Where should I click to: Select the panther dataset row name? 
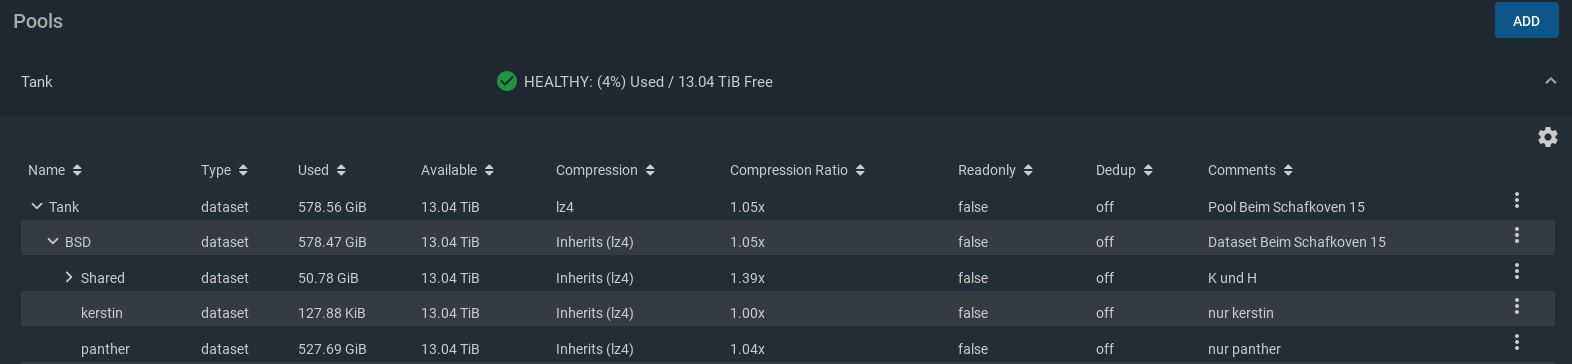pos(105,349)
